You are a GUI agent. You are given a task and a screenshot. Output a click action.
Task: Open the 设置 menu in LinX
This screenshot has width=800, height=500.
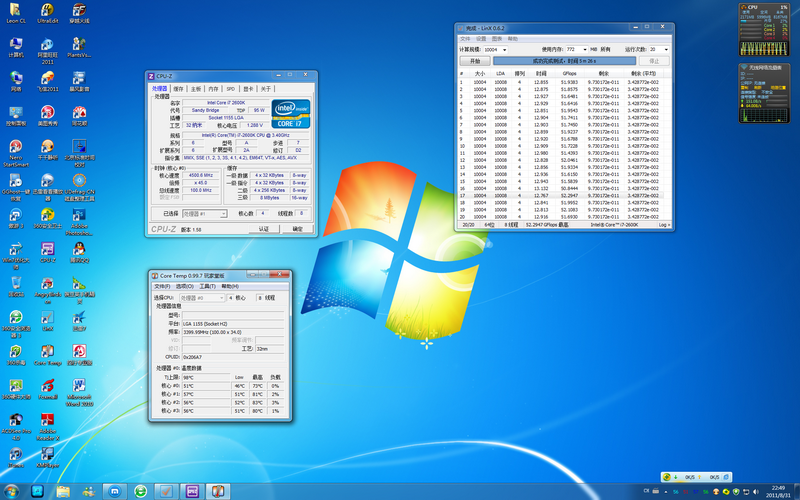coord(481,39)
